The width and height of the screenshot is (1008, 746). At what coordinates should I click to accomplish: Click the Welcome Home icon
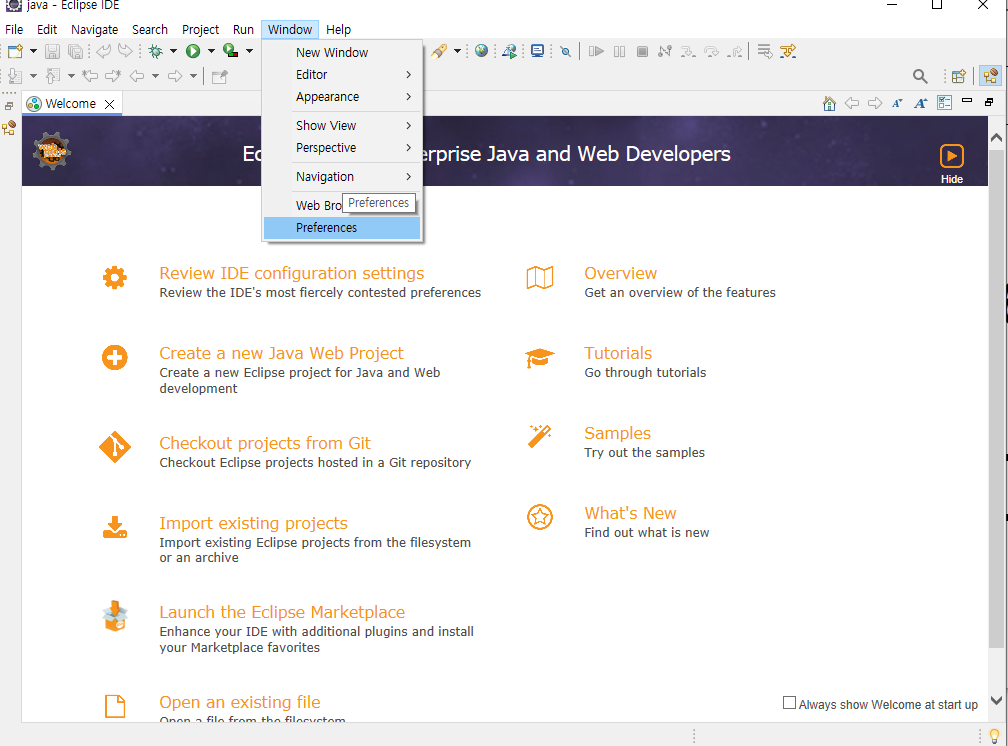[829, 103]
